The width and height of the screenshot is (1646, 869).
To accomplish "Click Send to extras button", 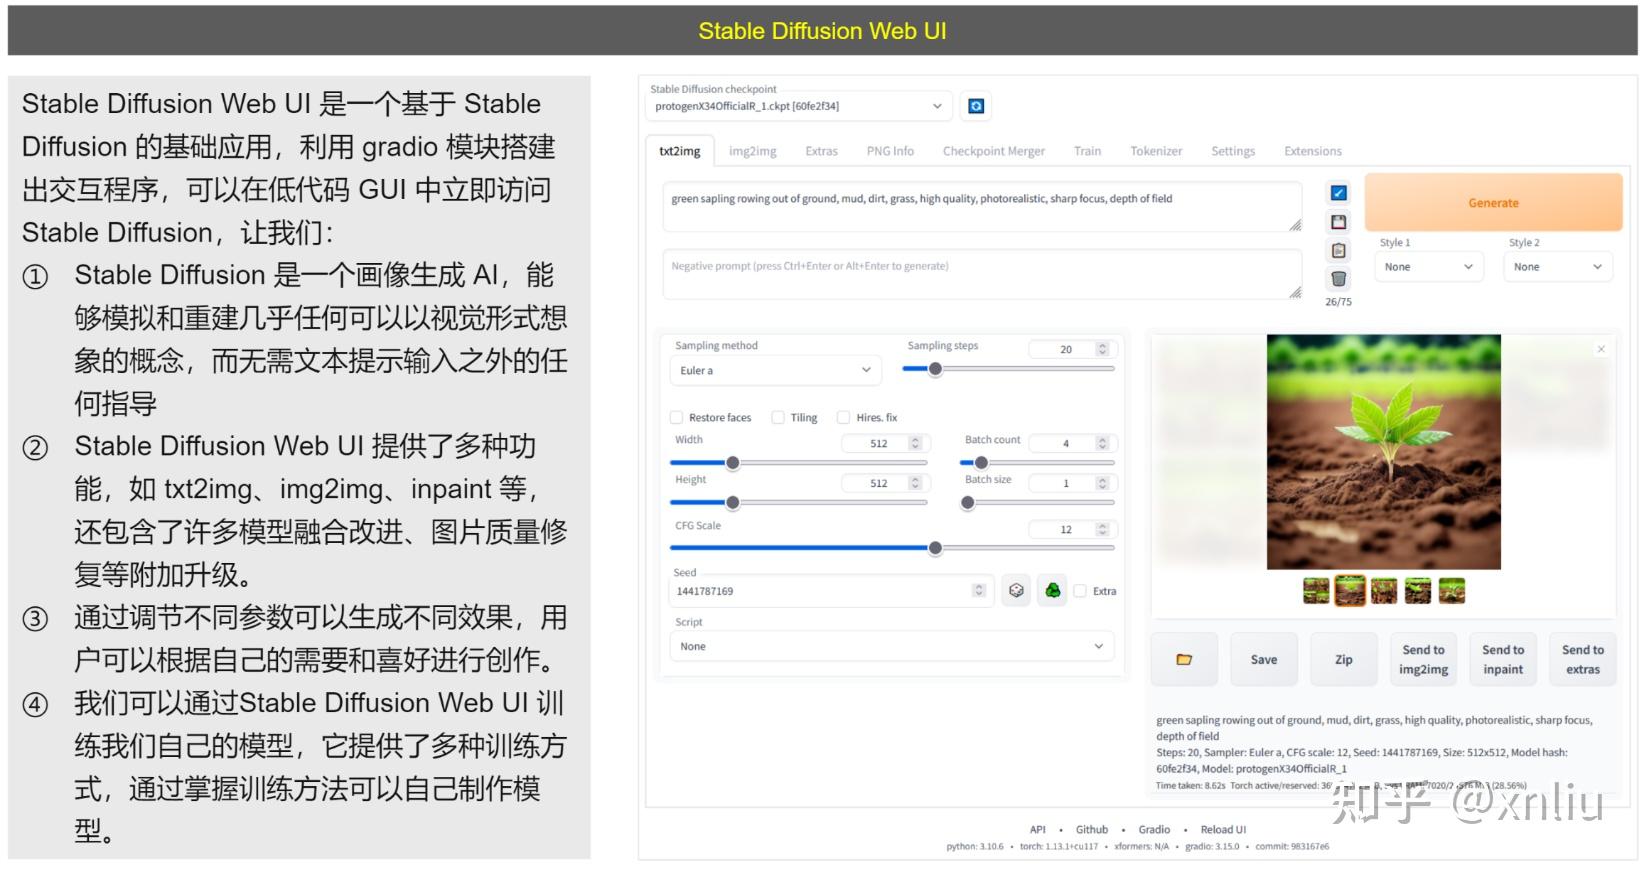I will [1583, 660].
